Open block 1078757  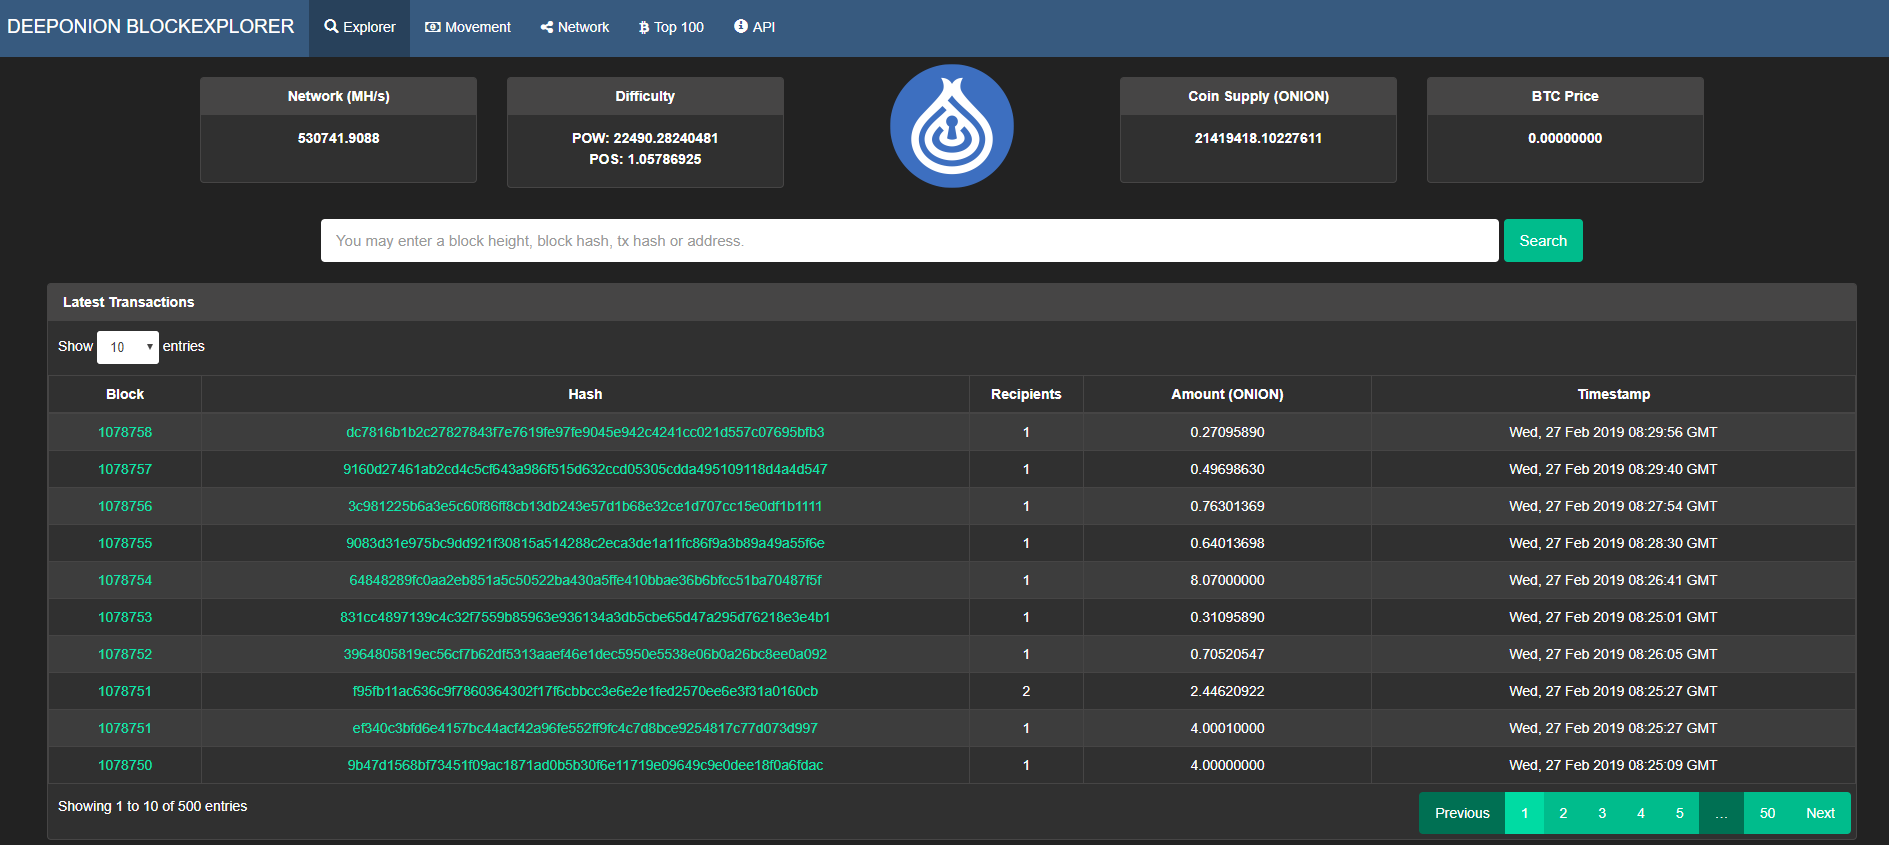(x=125, y=469)
